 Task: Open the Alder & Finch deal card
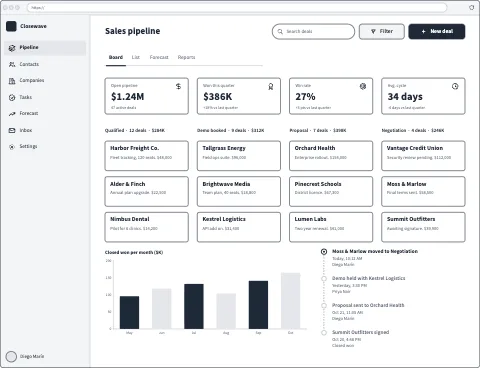146,191
